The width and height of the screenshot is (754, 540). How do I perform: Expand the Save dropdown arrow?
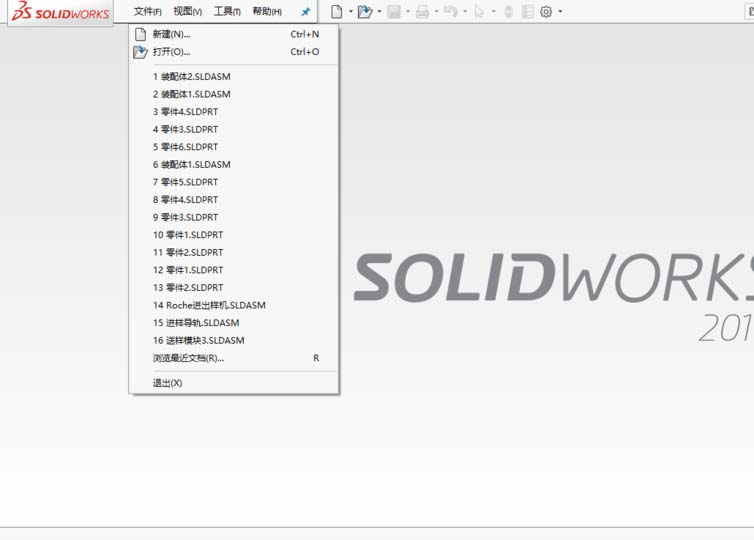point(408,12)
